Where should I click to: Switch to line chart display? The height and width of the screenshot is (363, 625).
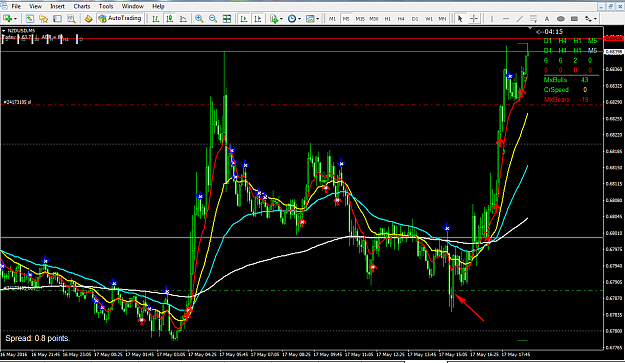(x=183, y=19)
